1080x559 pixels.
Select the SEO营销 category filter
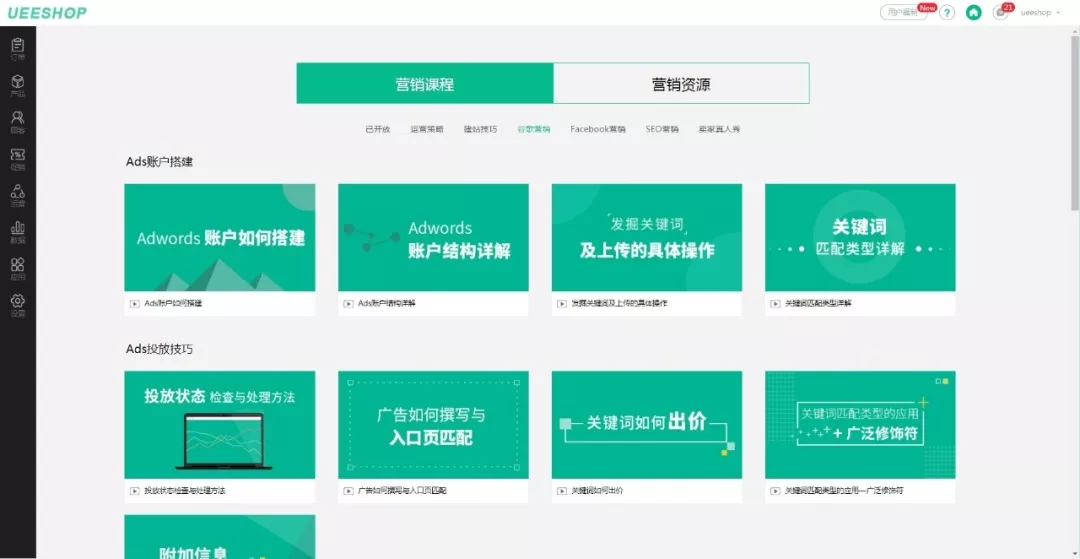[661, 129]
